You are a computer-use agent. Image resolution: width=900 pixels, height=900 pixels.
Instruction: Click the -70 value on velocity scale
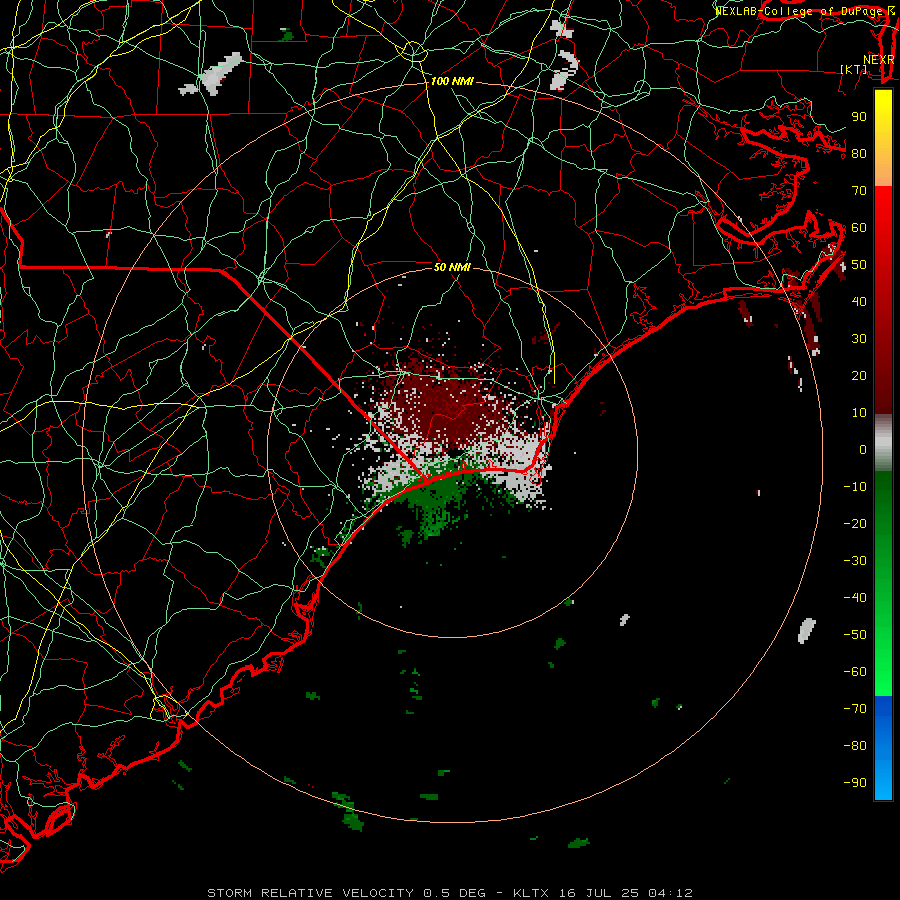coord(855,709)
